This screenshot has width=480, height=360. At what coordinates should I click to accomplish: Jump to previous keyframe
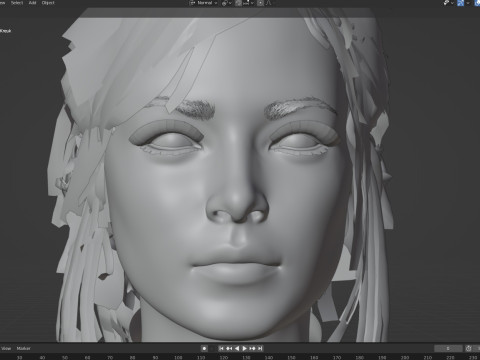click(229, 348)
